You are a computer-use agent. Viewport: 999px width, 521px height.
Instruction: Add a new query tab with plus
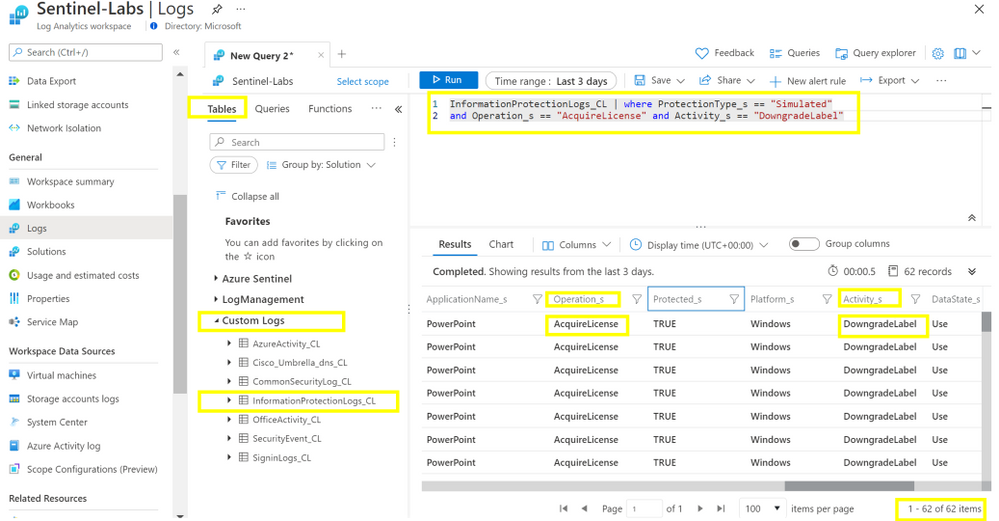click(341, 54)
